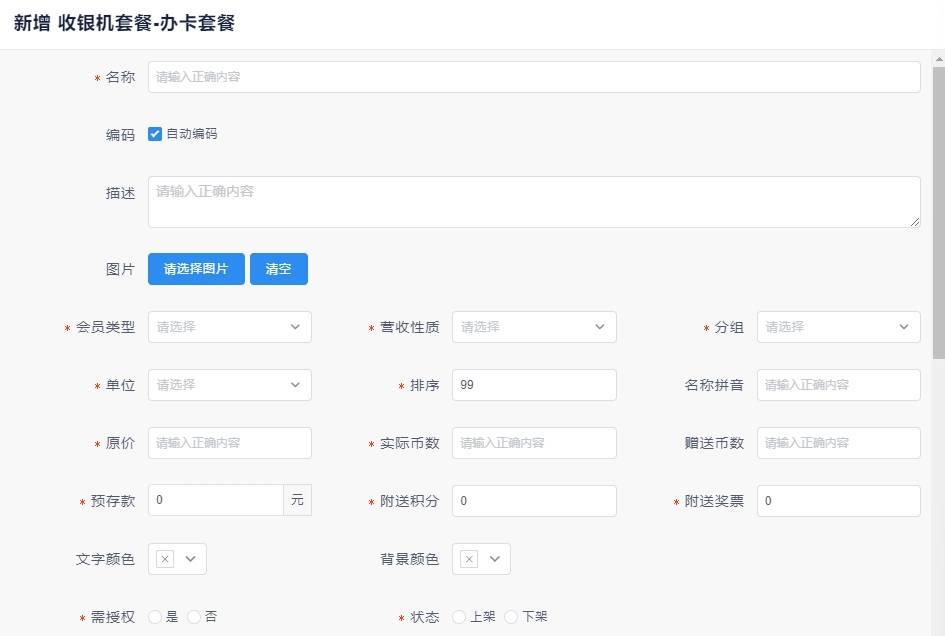
Task: Select 是 for 需授权
Action: point(155,617)
